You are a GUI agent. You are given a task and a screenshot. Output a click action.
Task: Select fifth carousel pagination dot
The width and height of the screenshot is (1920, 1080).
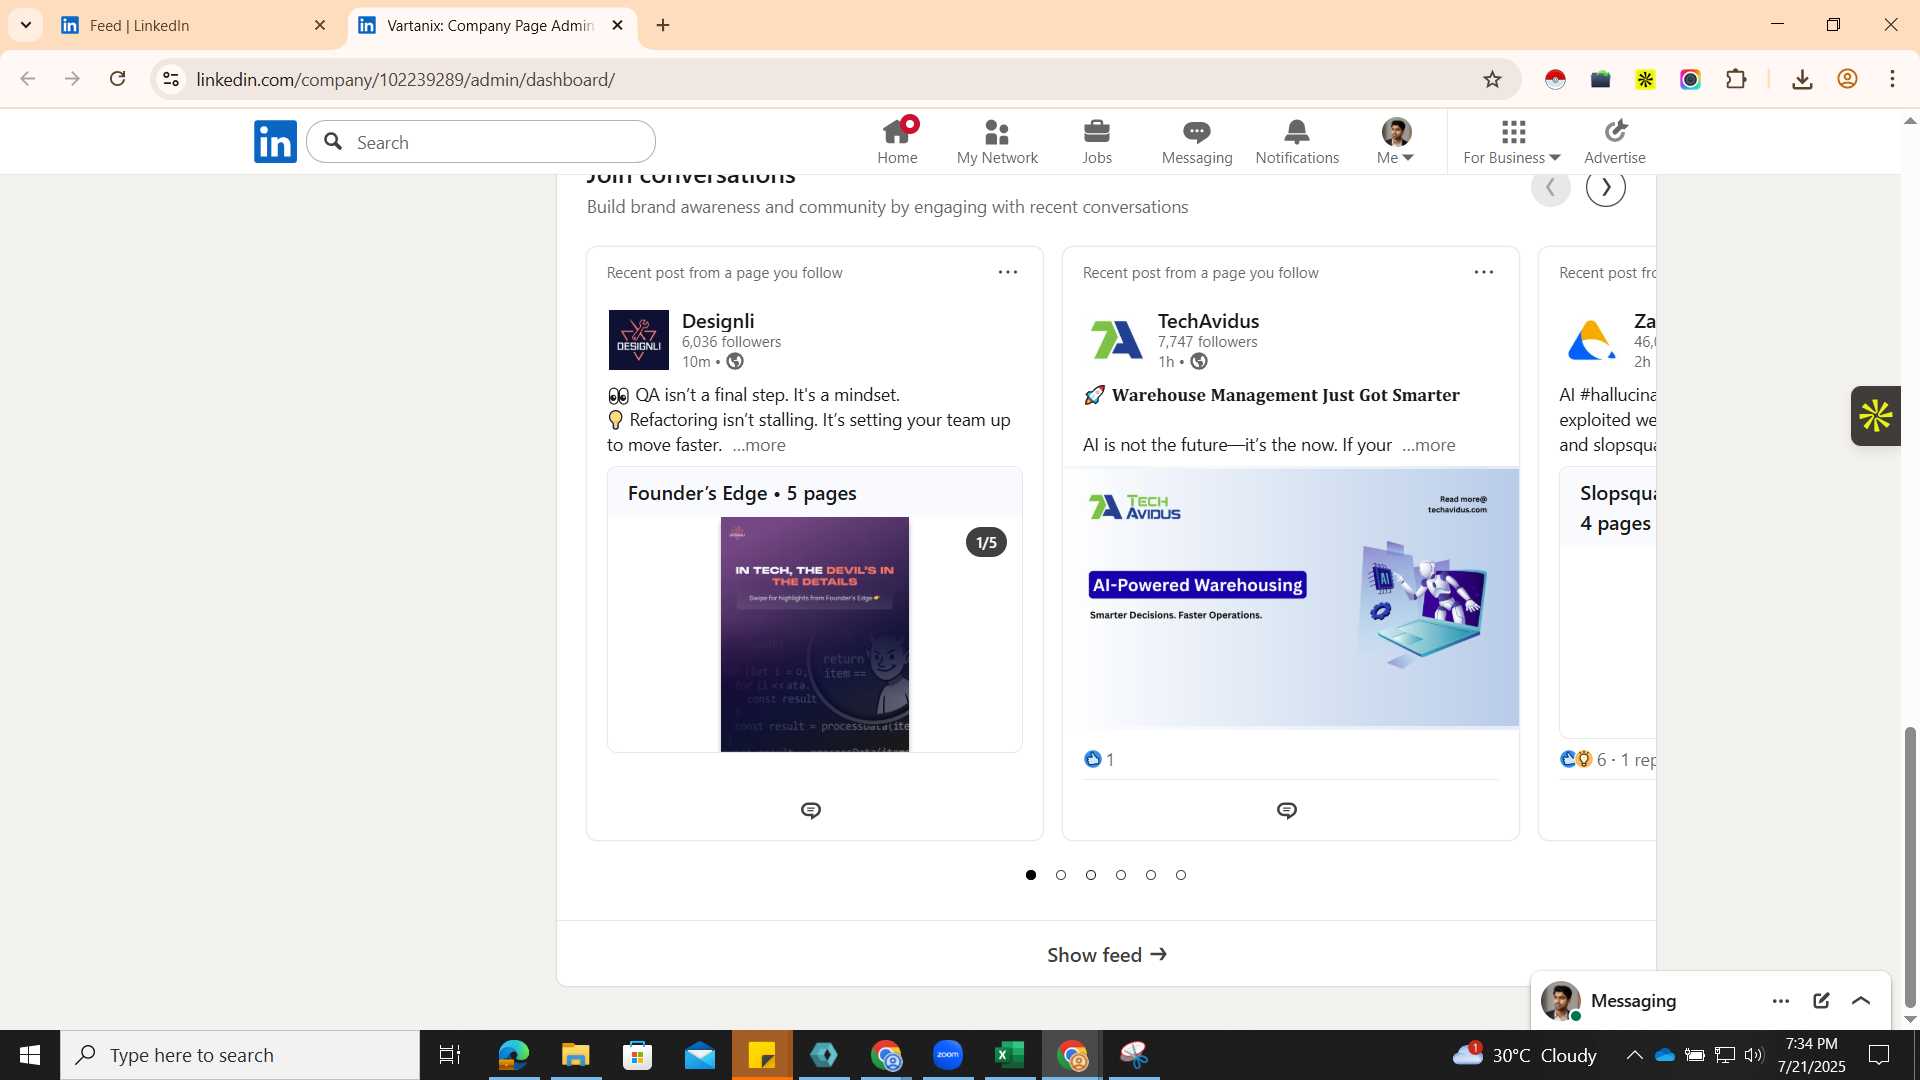1151,875
